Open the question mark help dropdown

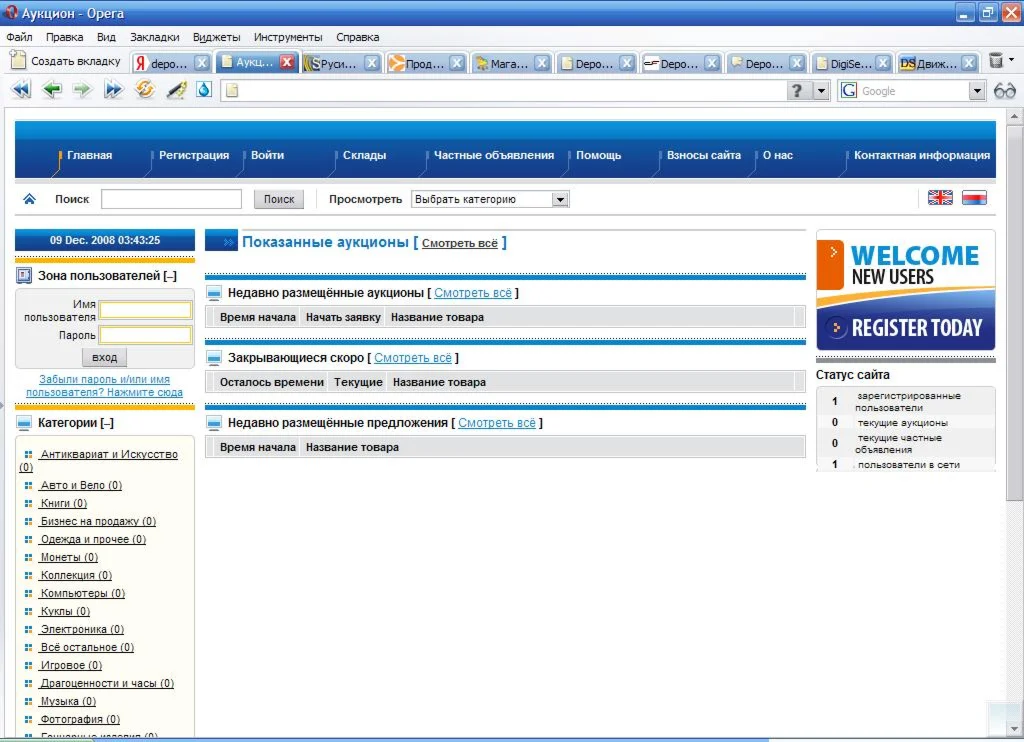tap(820, 91)
